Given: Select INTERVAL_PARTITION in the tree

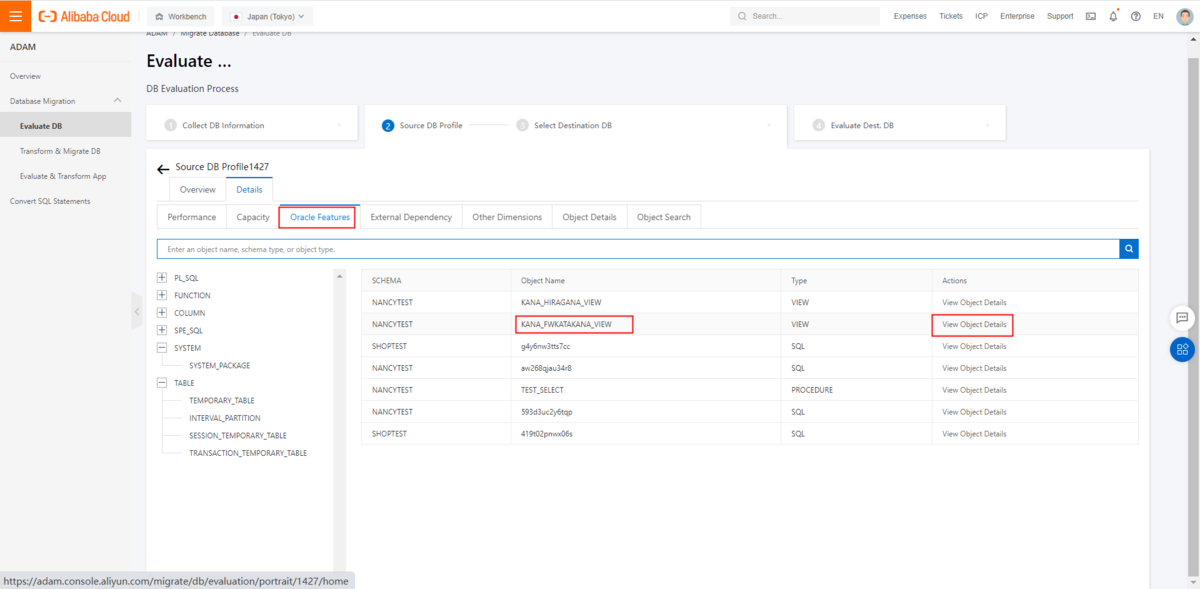Looking at the screenshot, I should coord(224,418).
